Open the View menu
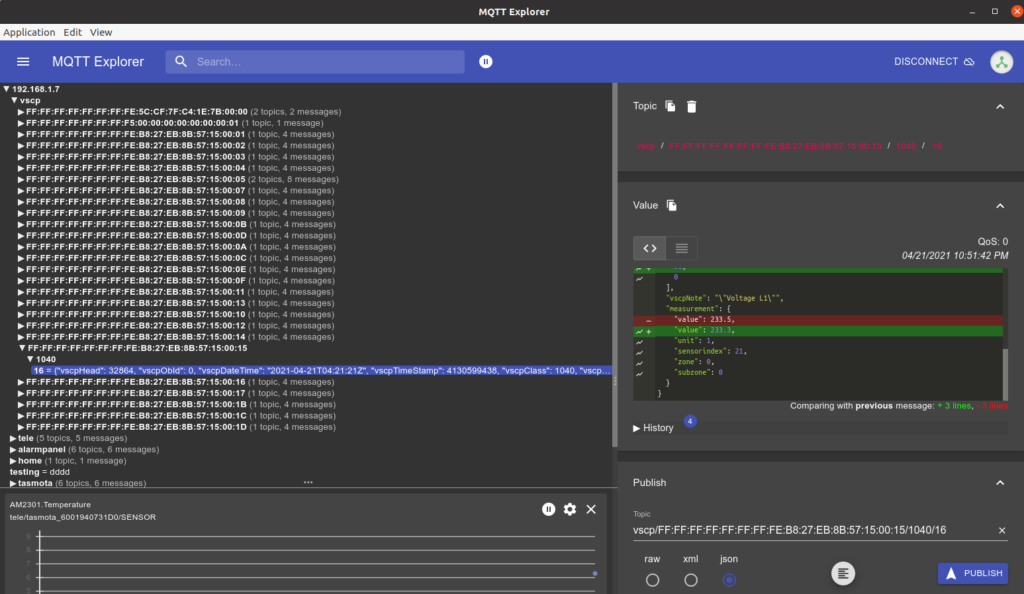 click(x=101, y=32)
